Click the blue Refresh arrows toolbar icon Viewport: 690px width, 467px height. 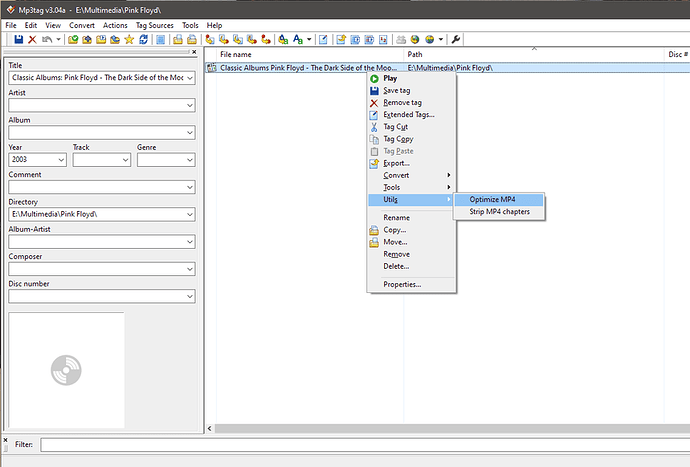(145, 39)
